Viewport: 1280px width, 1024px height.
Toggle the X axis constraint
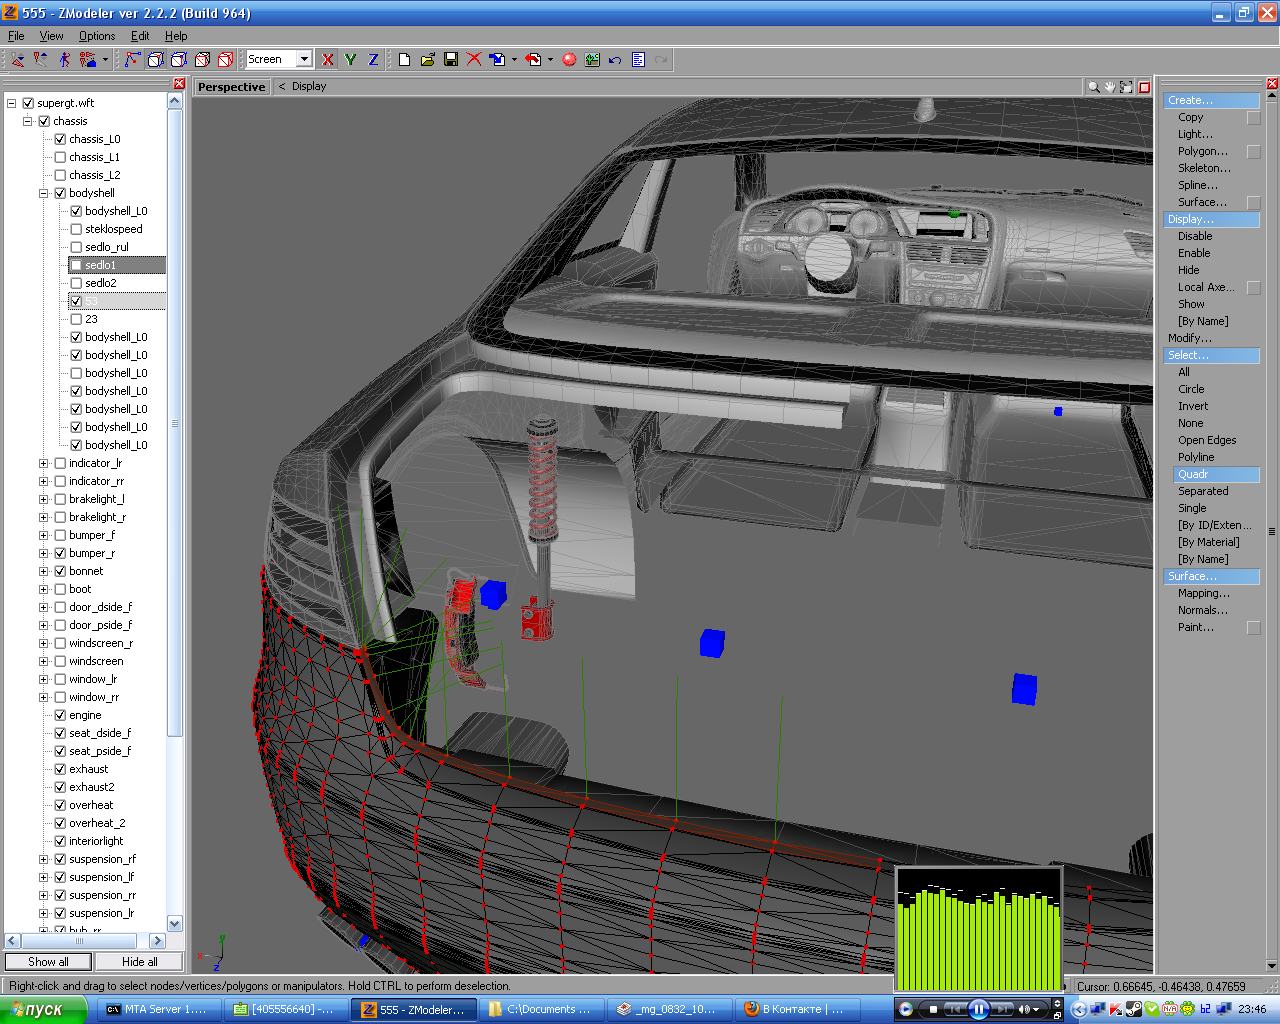[x=327, y=60]
